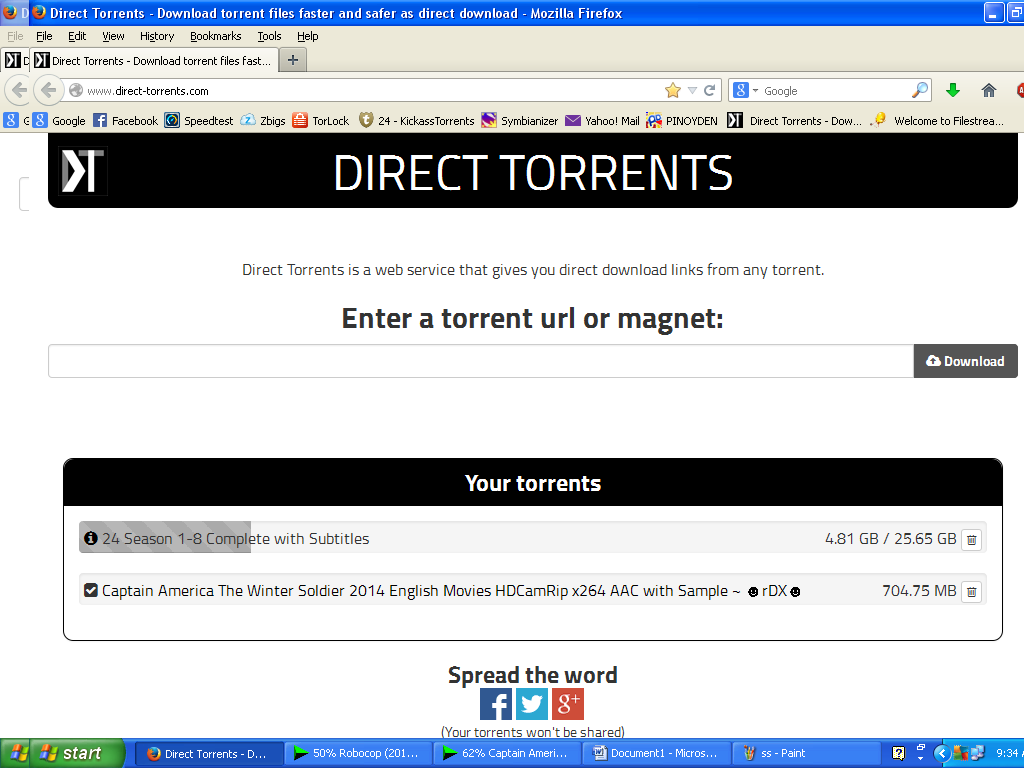Image resolution: width=1024 pixels, height=768 pixels.
Task: Share on Twitter icon
Action: 532,704
